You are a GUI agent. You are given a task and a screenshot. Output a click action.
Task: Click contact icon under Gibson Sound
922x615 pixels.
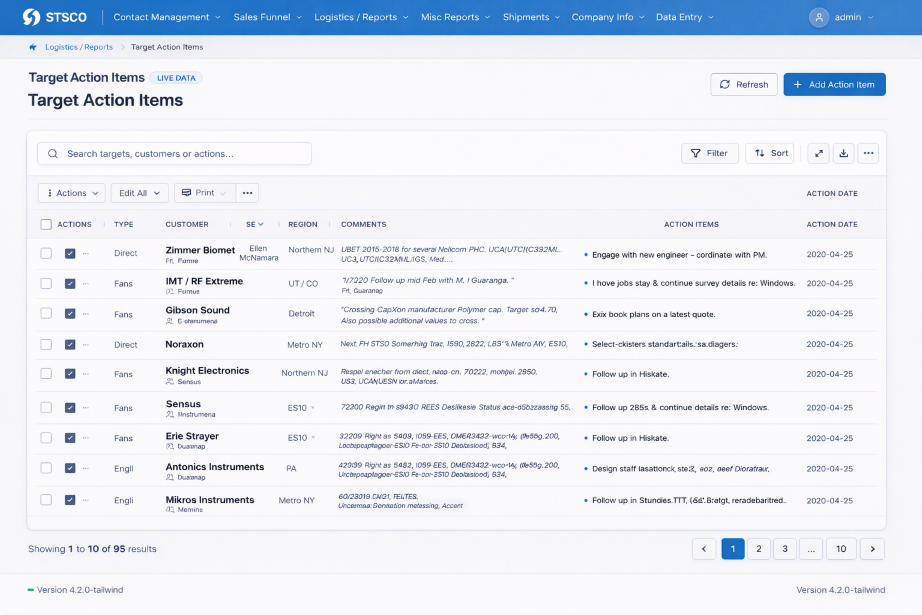(x=170, y=321)
